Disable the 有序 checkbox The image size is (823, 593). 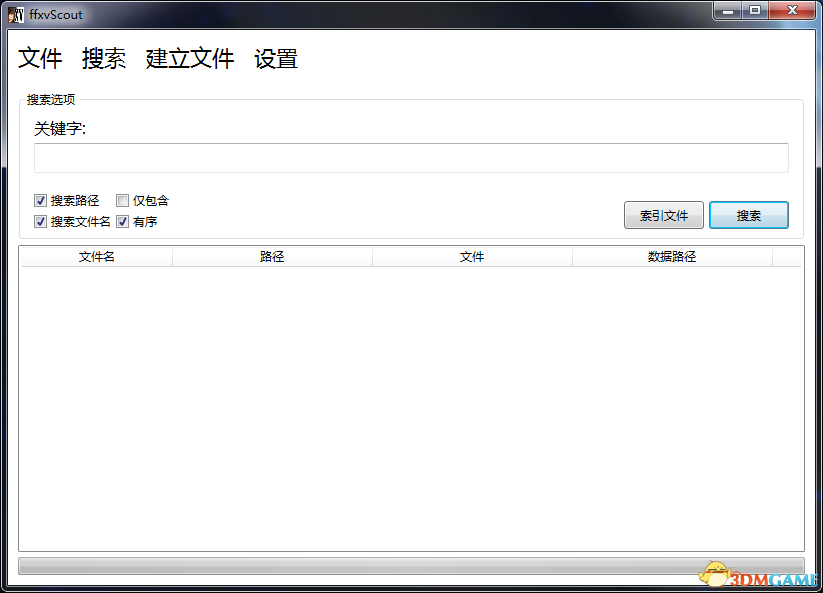(x=123, y=222)
